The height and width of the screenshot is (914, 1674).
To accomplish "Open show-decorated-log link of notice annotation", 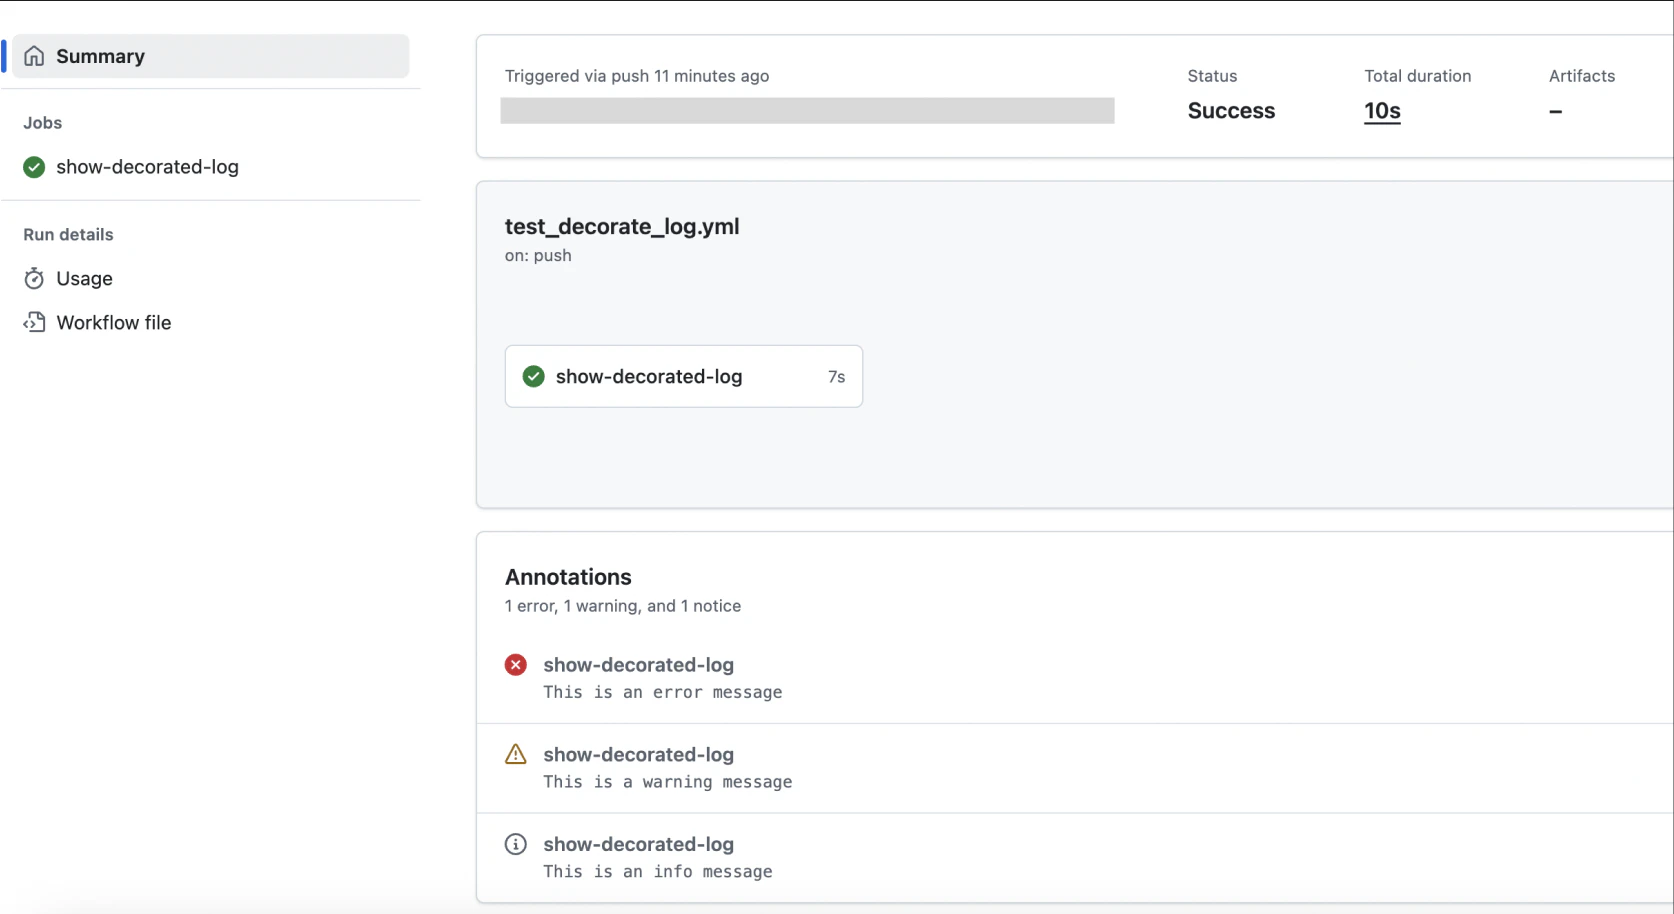I will click(639, 844).
